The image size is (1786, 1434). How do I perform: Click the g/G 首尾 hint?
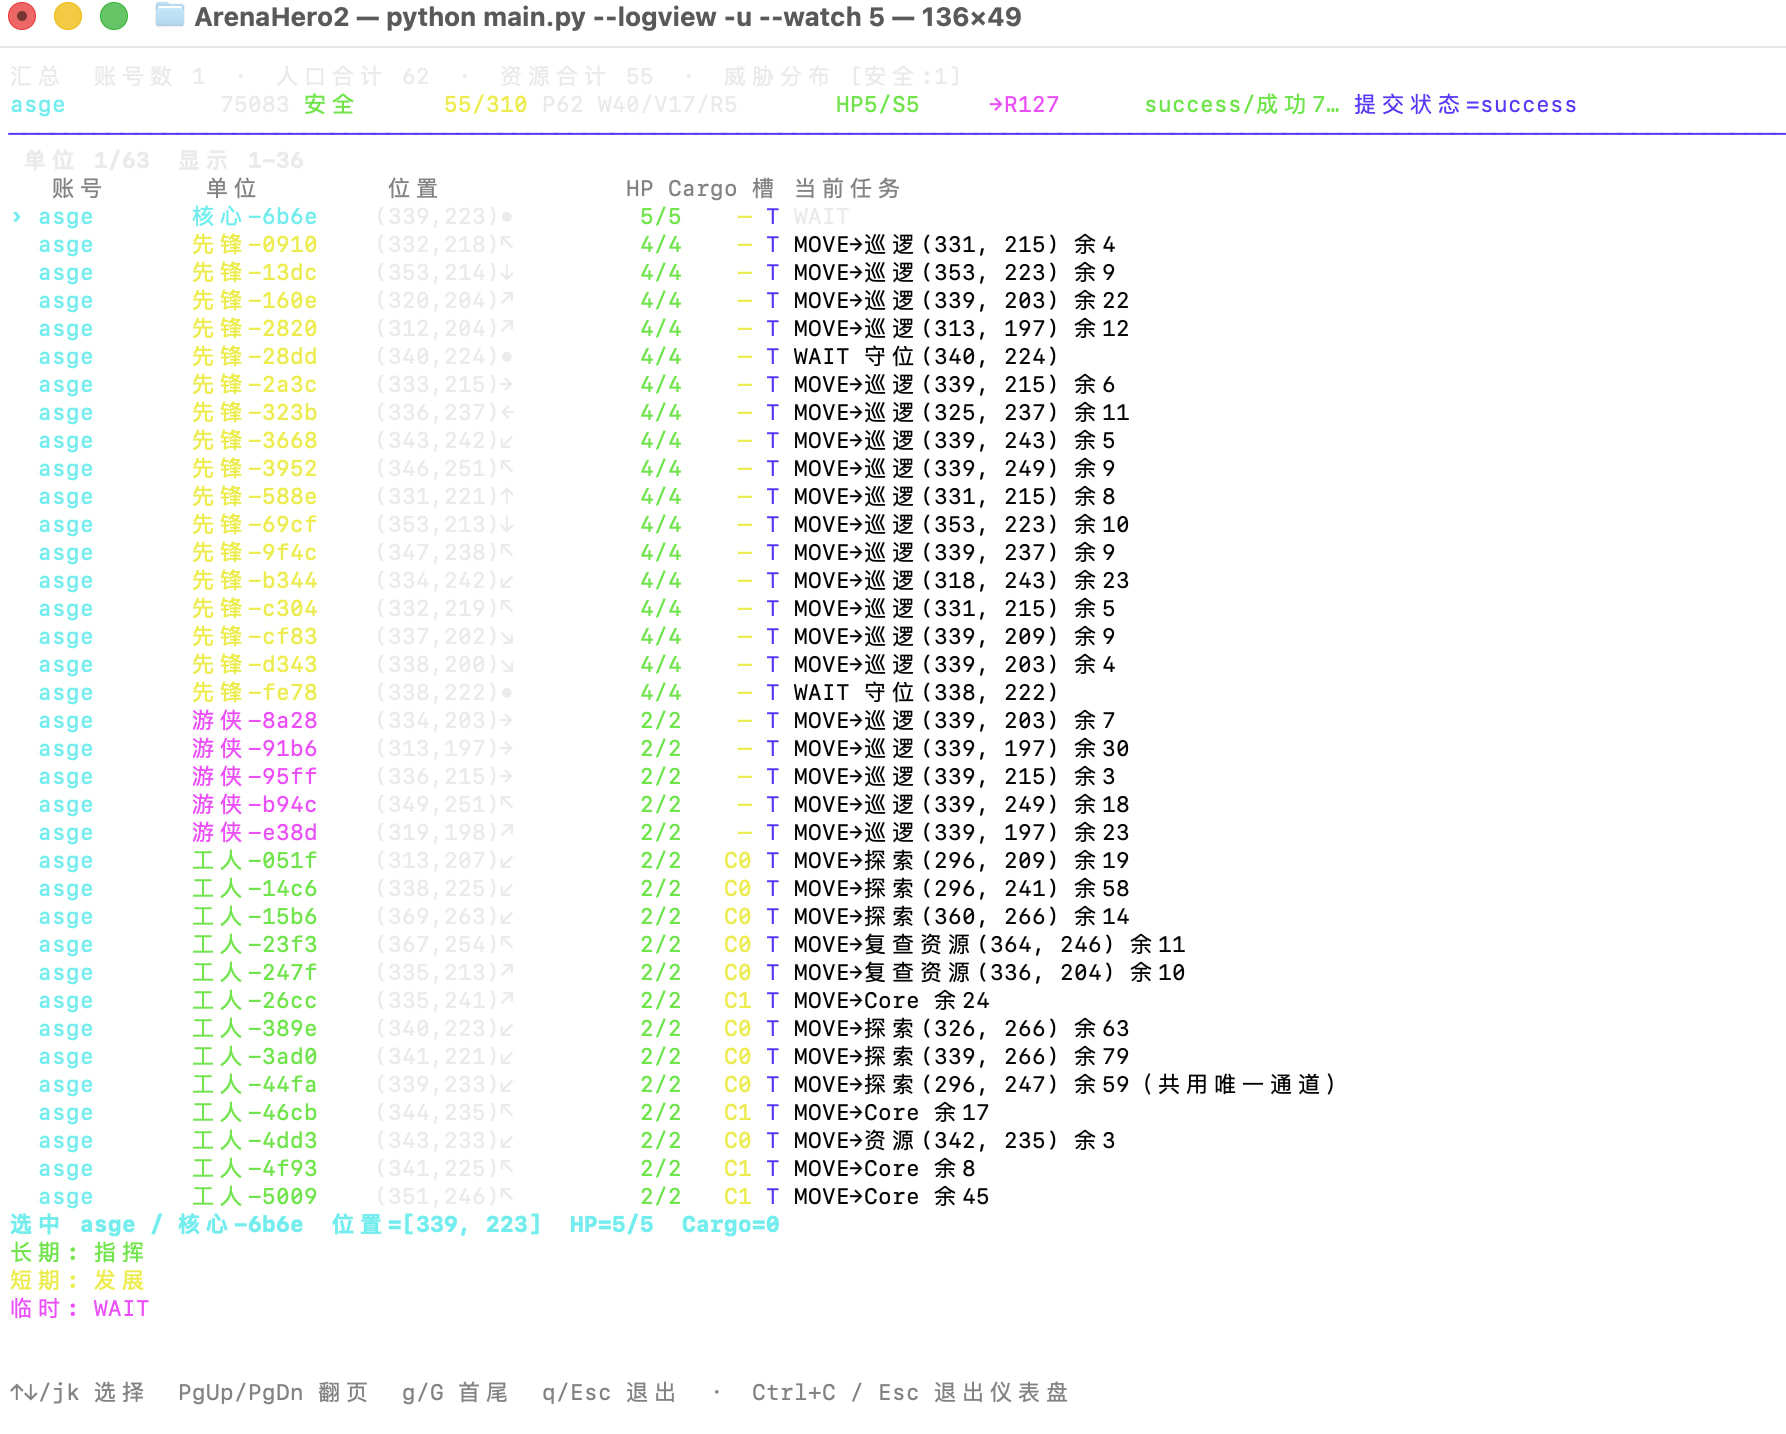click(x=455, y=1392)
